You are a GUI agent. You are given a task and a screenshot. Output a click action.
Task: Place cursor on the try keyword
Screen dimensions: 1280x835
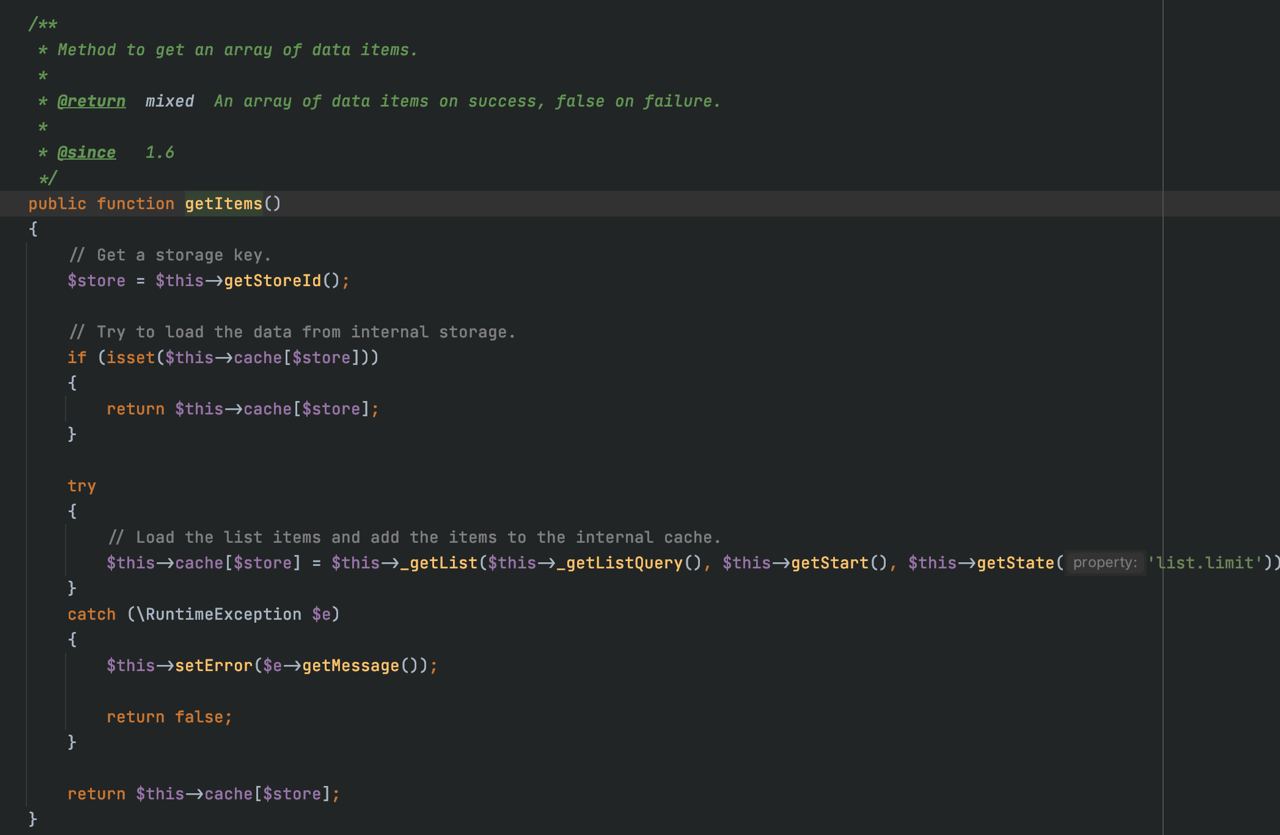(82, 486)
